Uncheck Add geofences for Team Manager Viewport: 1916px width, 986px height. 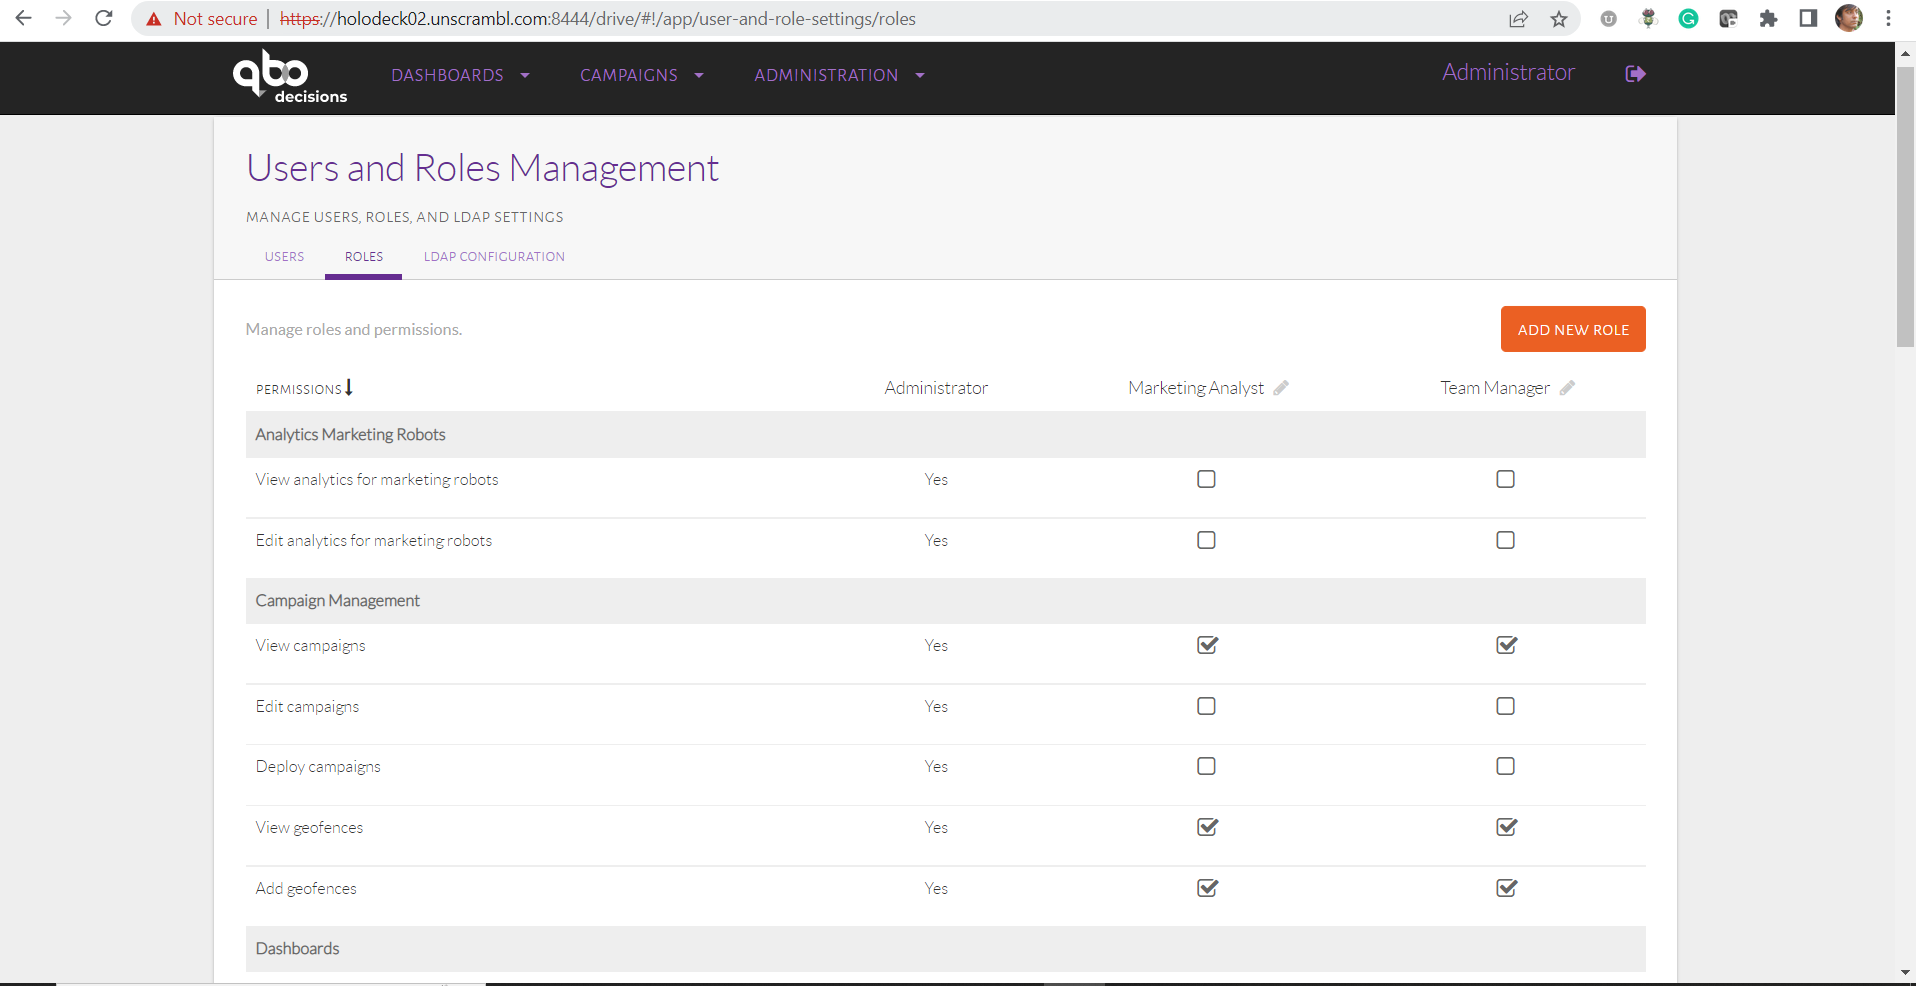1506,888
